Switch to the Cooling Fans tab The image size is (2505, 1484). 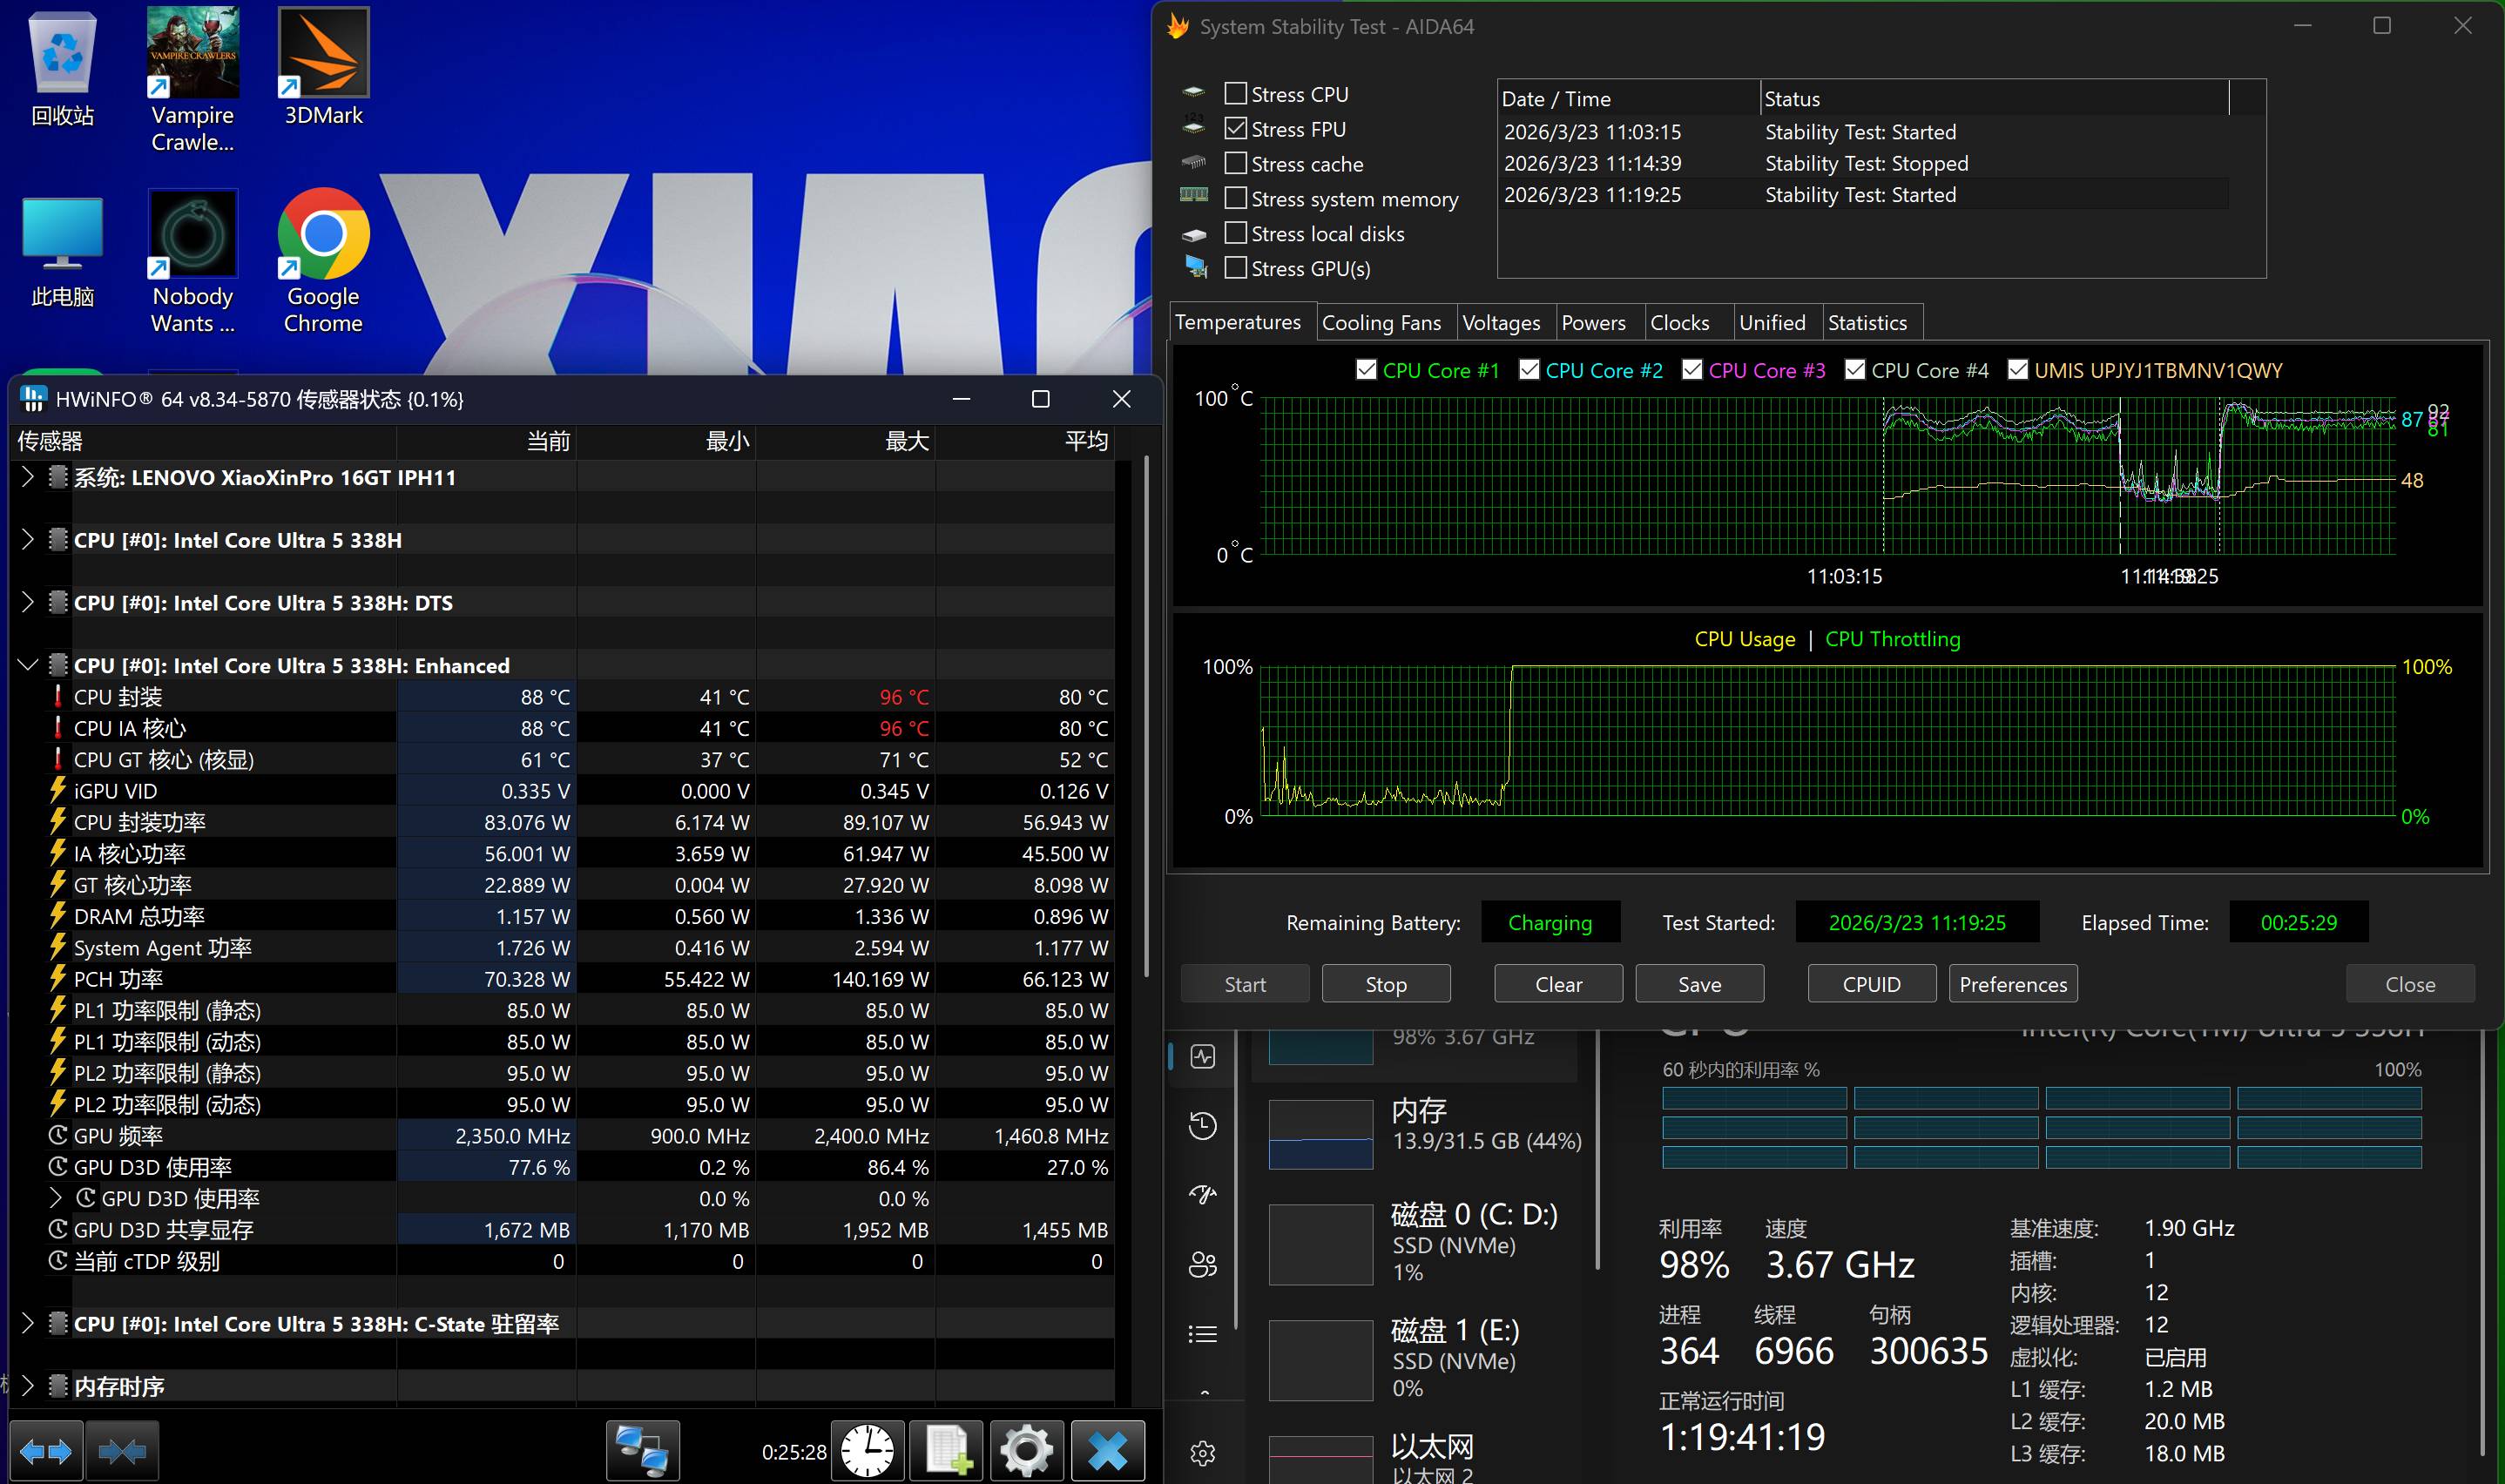tap(1381, 323)
